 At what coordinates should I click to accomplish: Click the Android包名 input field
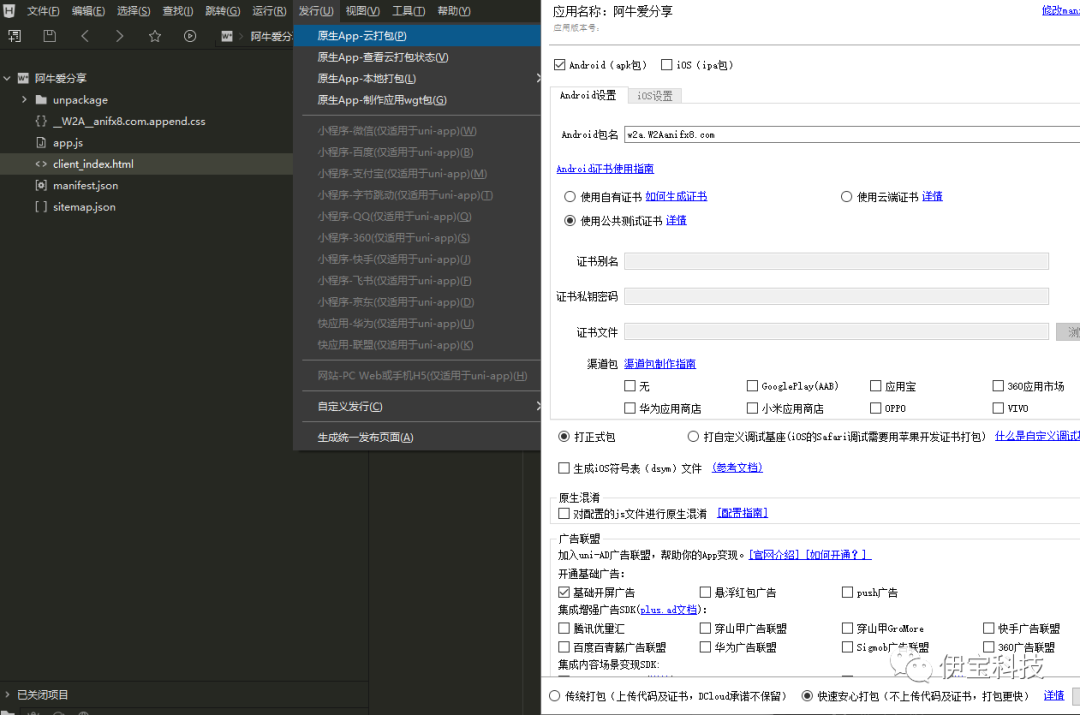(852, 134)
